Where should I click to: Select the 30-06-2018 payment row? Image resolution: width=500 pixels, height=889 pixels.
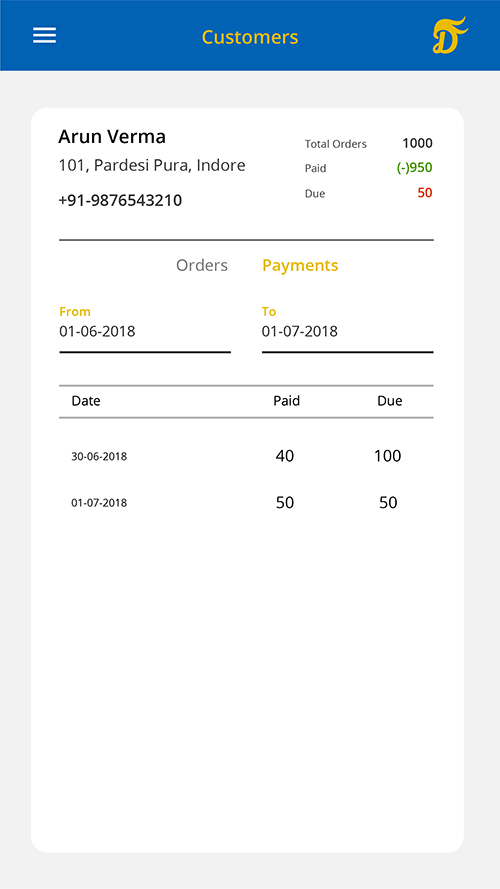coord(246,456)
